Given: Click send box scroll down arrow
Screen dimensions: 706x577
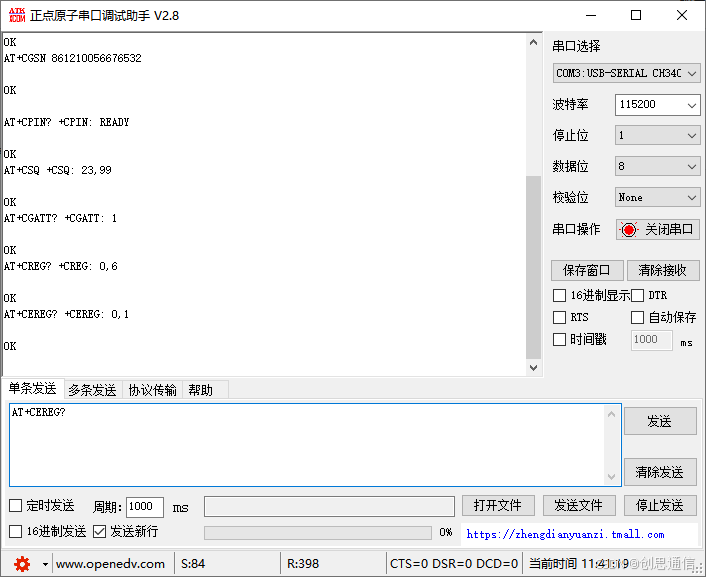Looking at the screenshot, I should click(611, 477).
